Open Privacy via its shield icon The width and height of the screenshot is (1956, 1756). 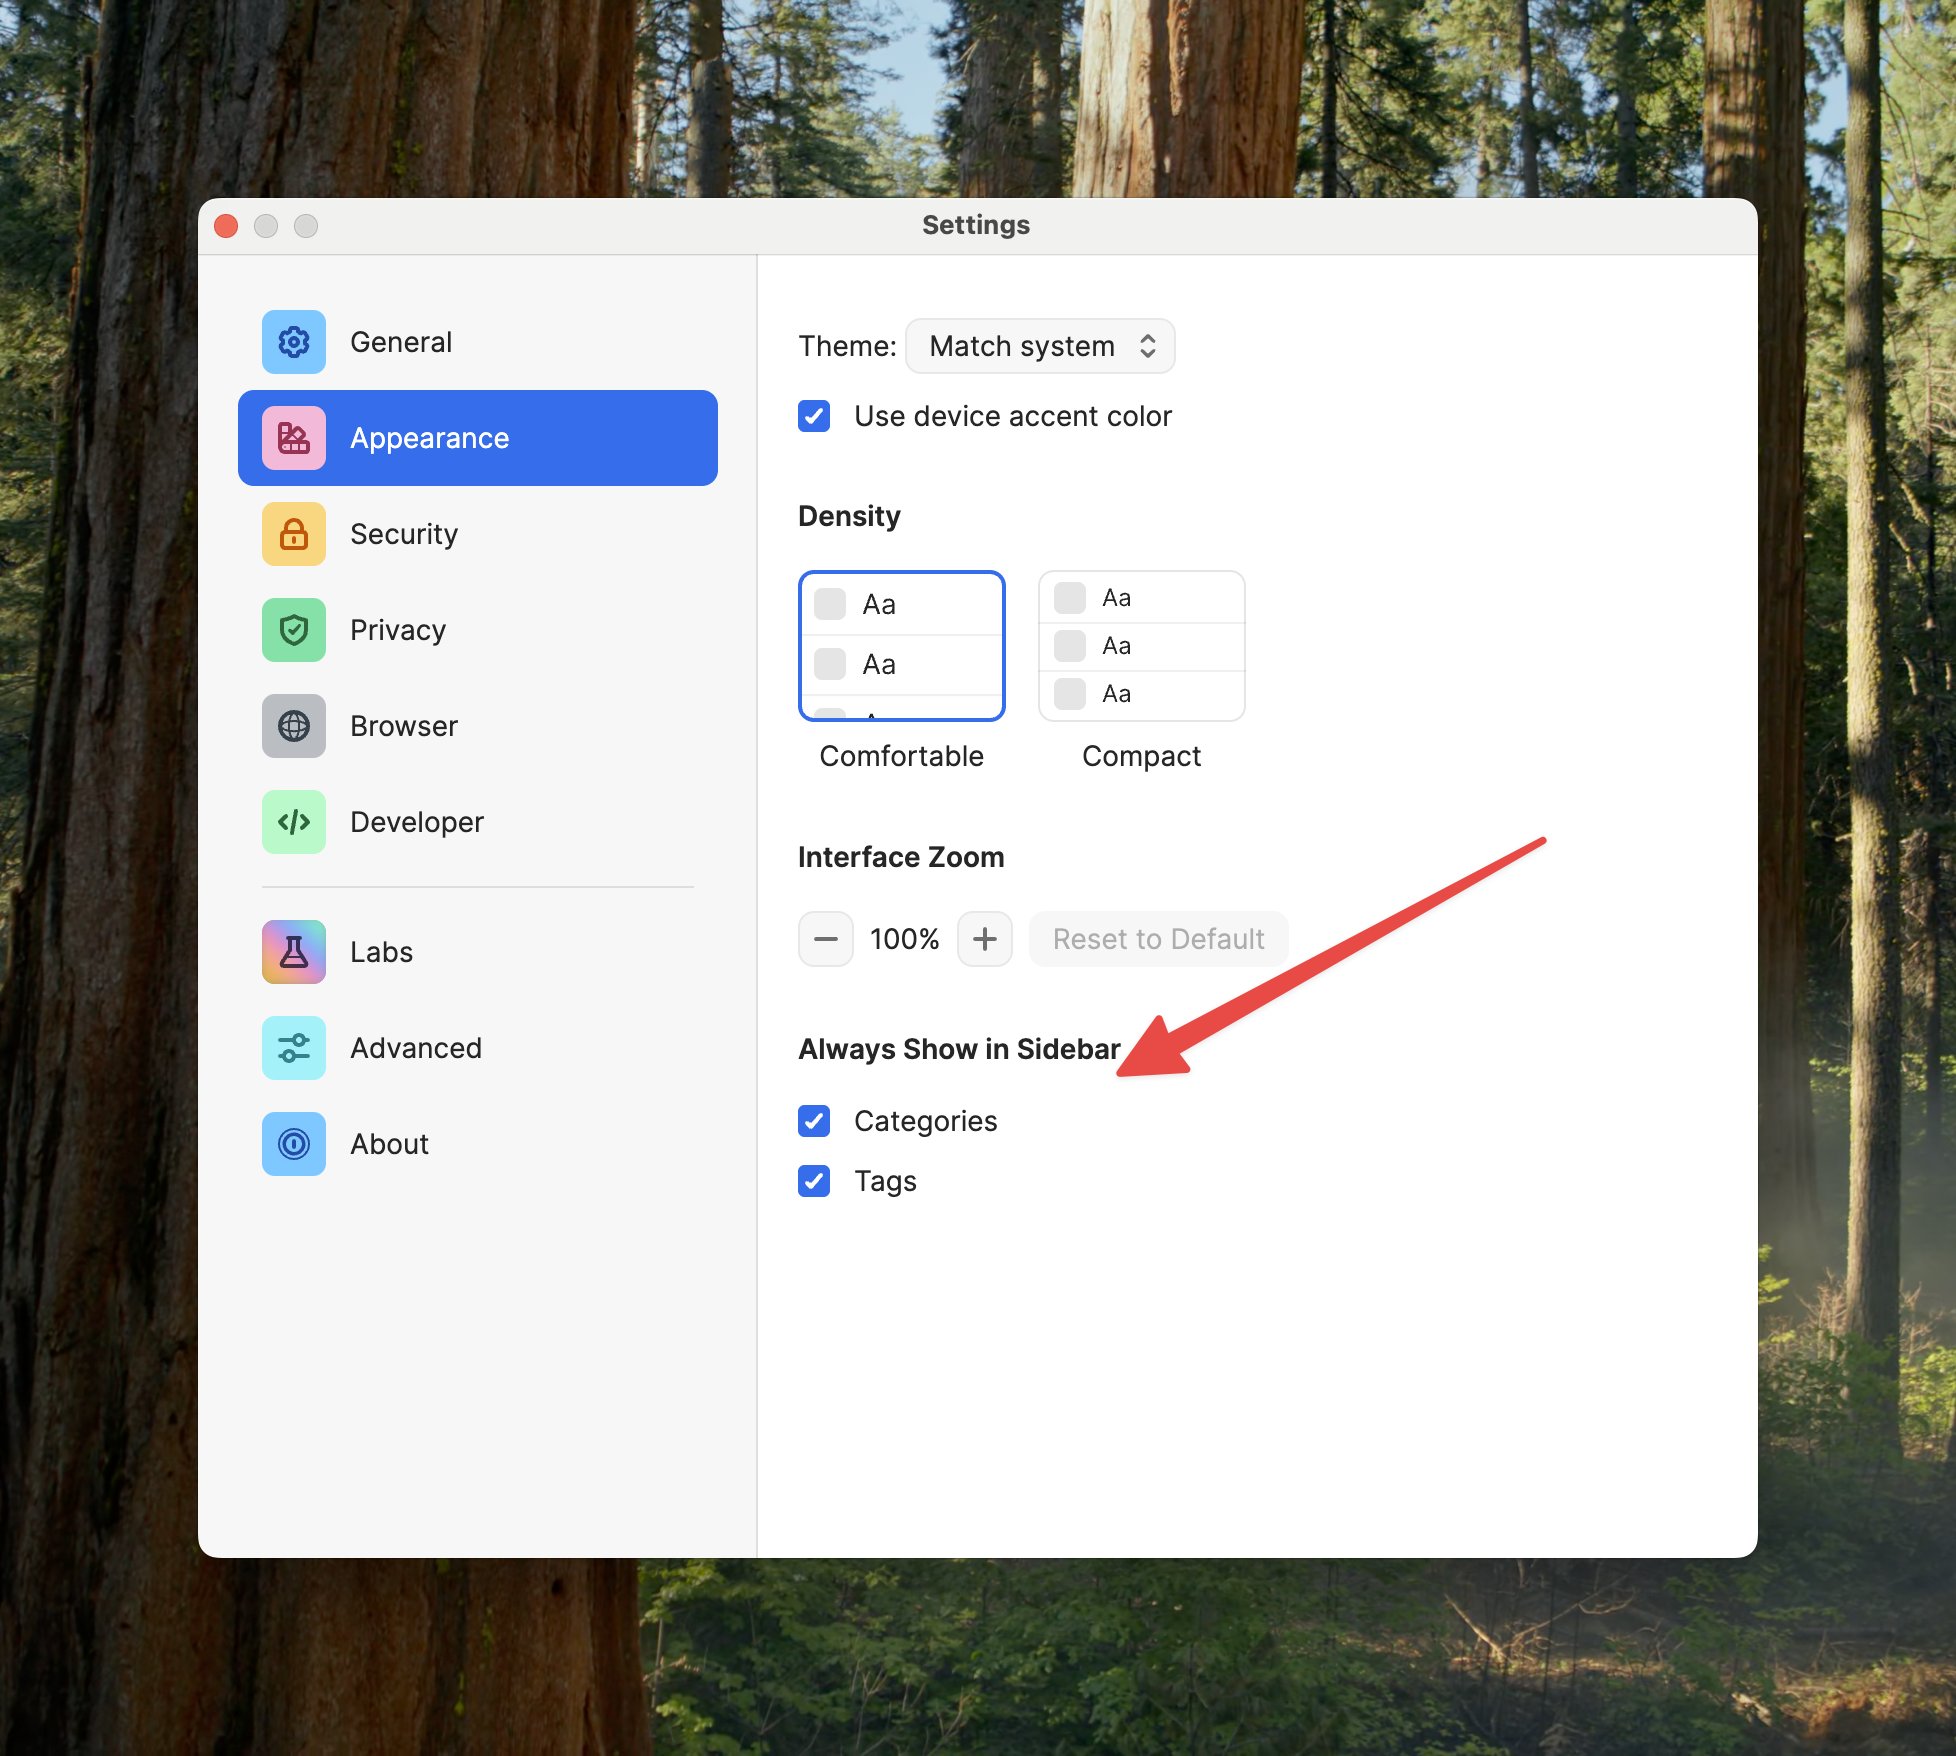point(293,630)
